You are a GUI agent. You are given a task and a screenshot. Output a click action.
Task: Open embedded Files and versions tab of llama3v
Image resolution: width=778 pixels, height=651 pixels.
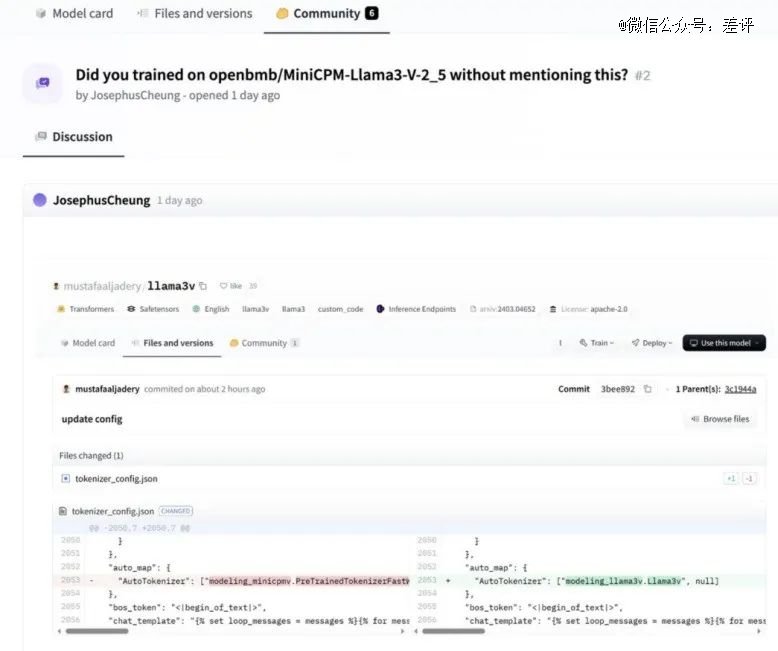[172, 343]
